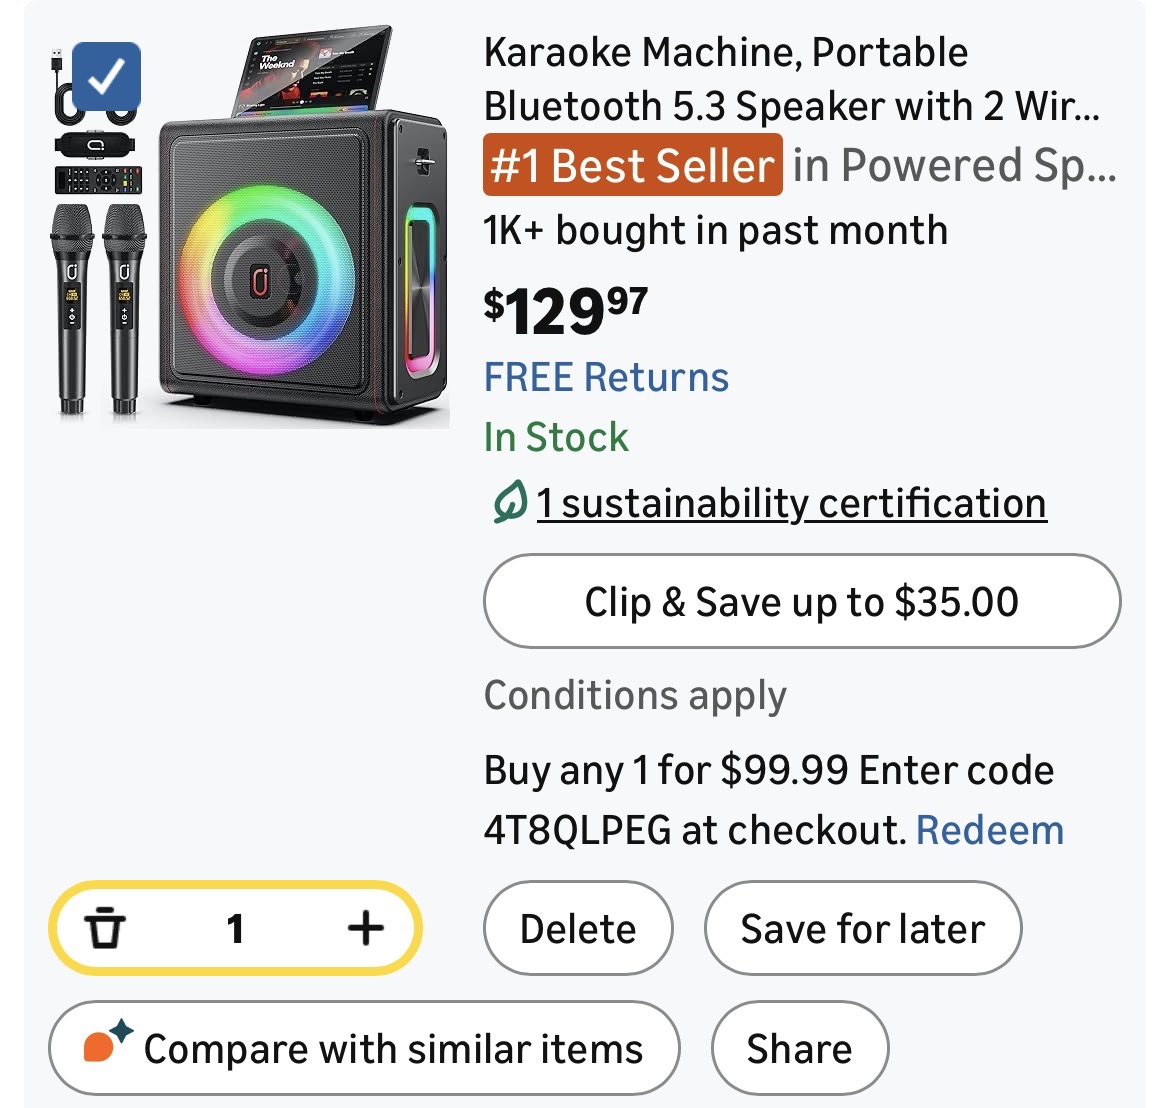Click the $129.97 price

pyautogui.click(x=565, y=311)
